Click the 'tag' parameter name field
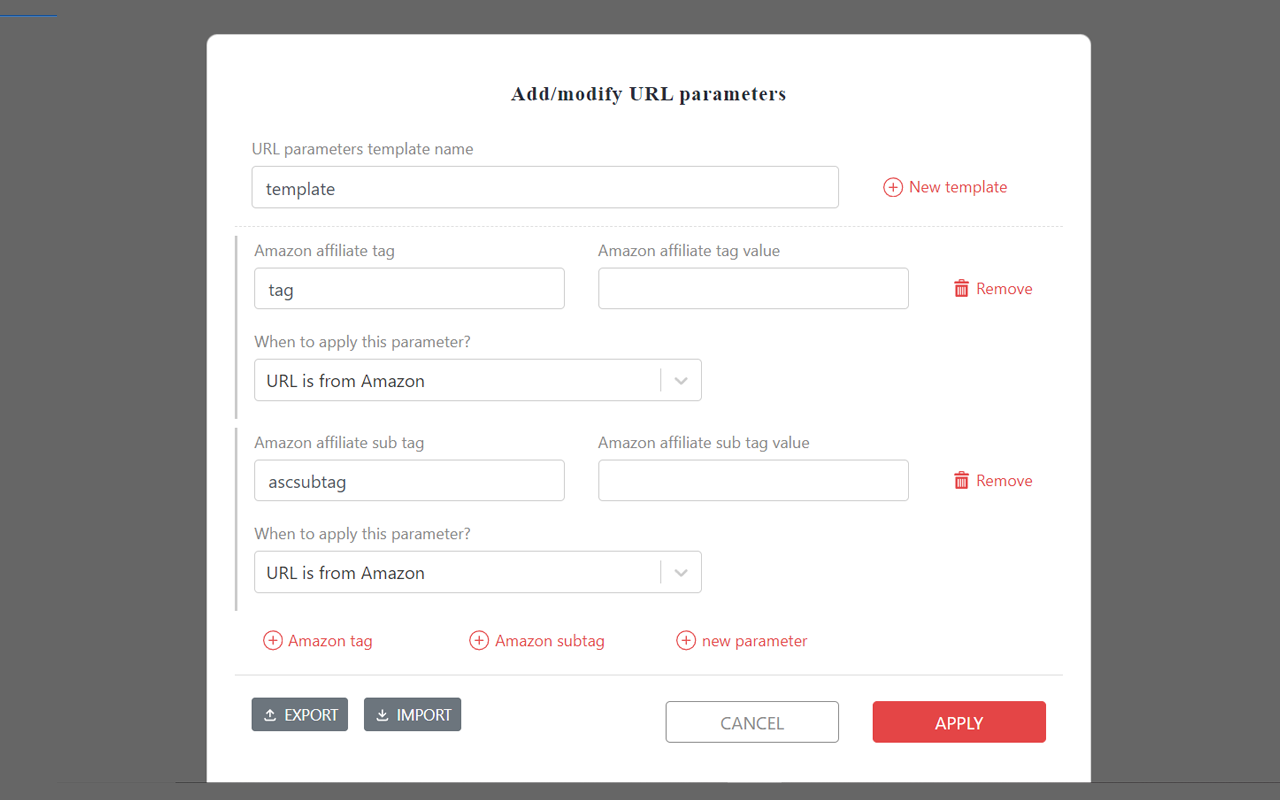 409,289
